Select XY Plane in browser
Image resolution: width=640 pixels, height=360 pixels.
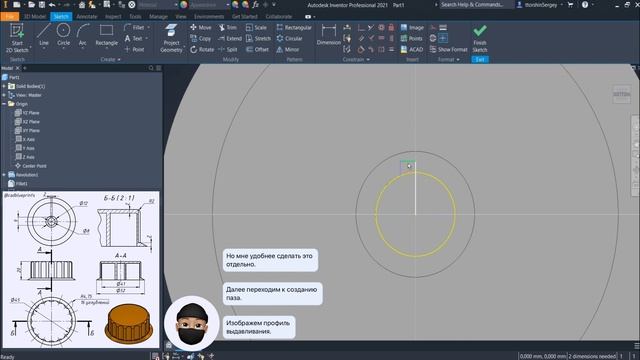click(27, 131)
